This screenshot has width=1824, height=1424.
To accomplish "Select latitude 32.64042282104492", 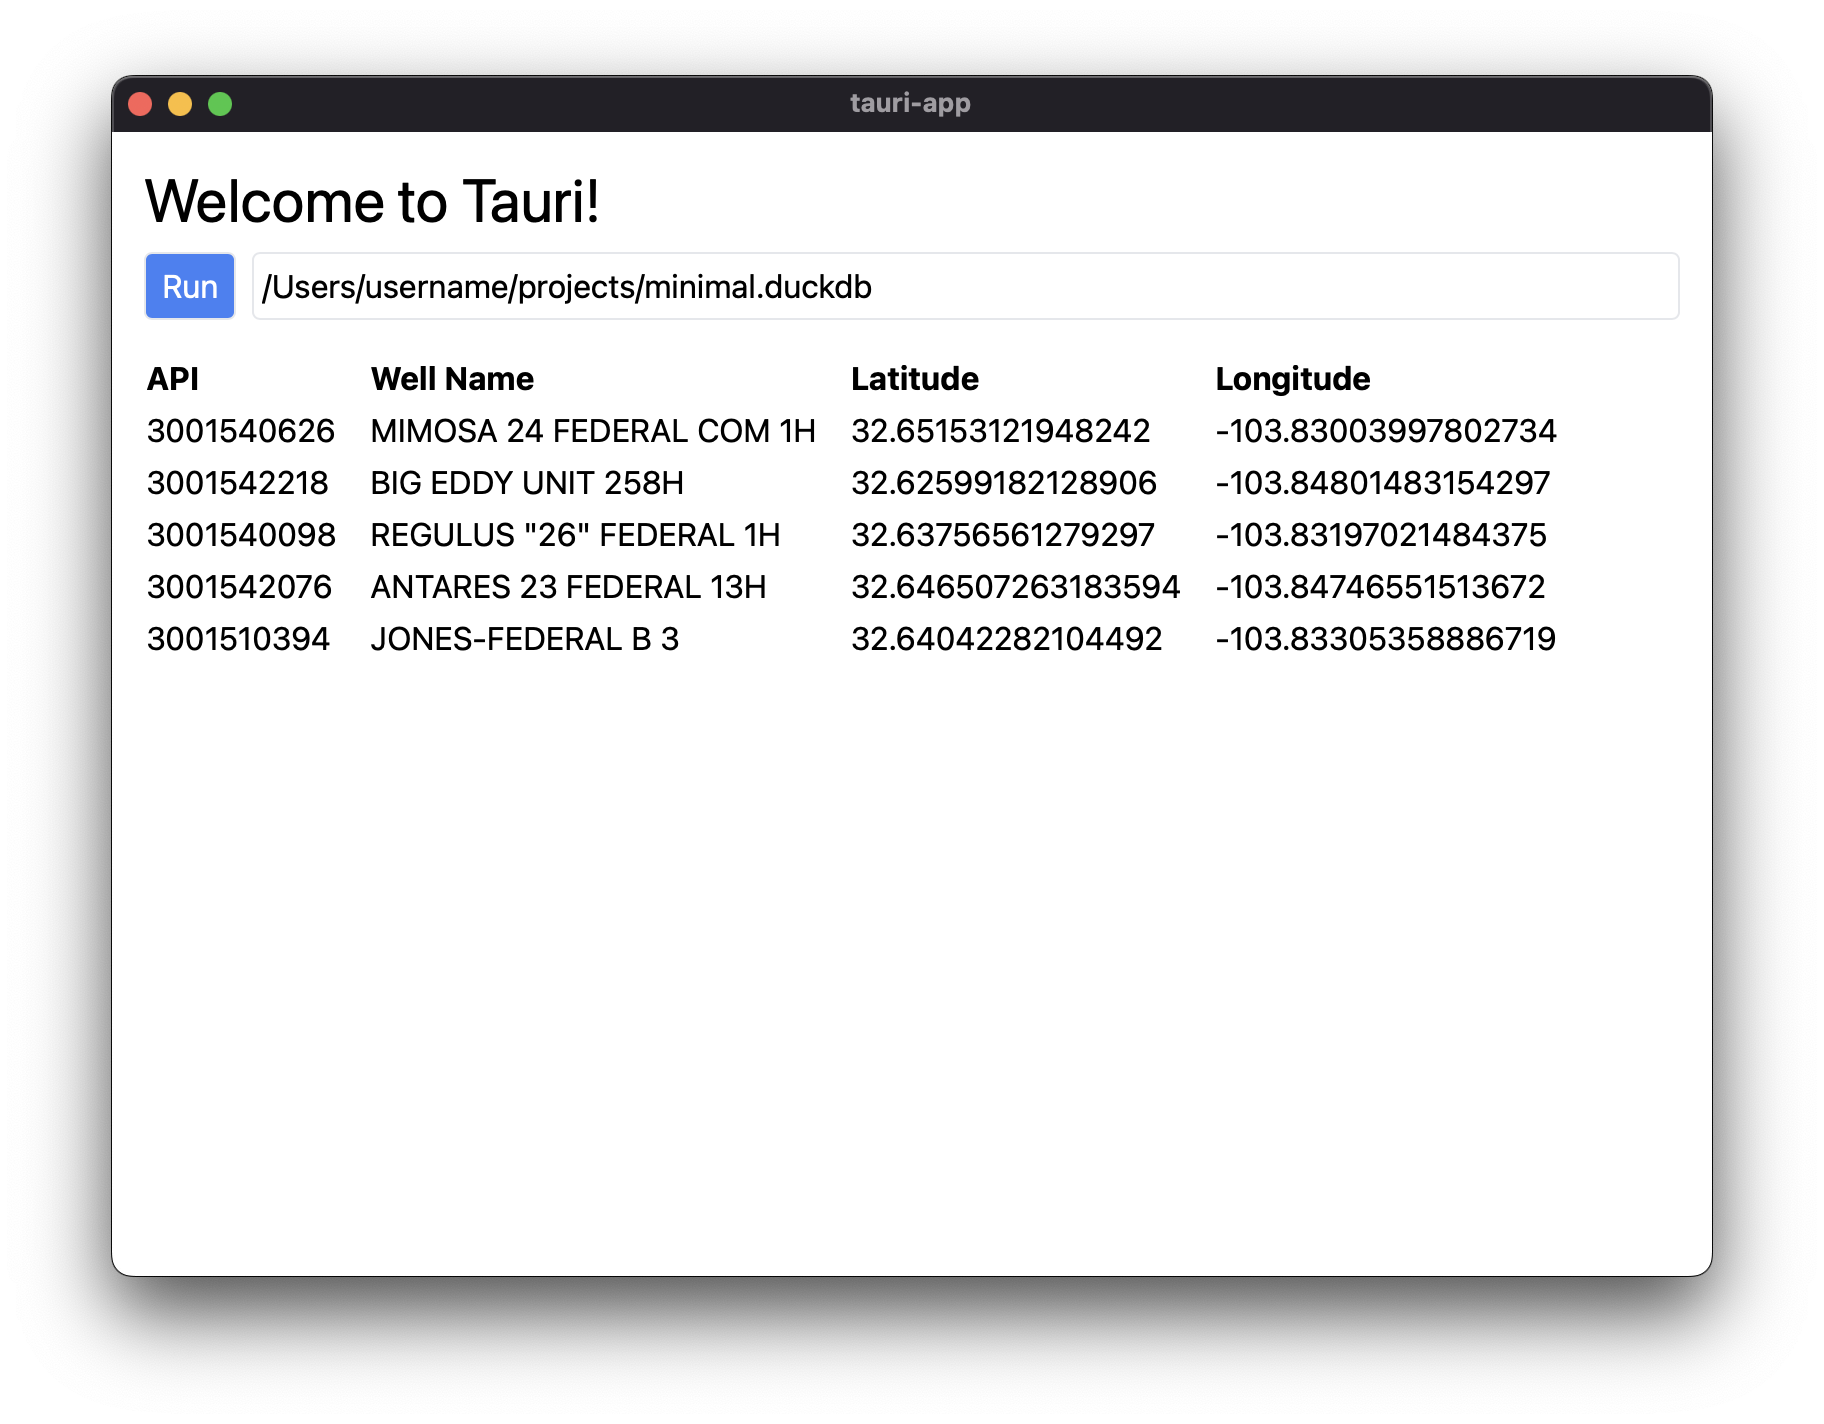I will pos(1006,639).
